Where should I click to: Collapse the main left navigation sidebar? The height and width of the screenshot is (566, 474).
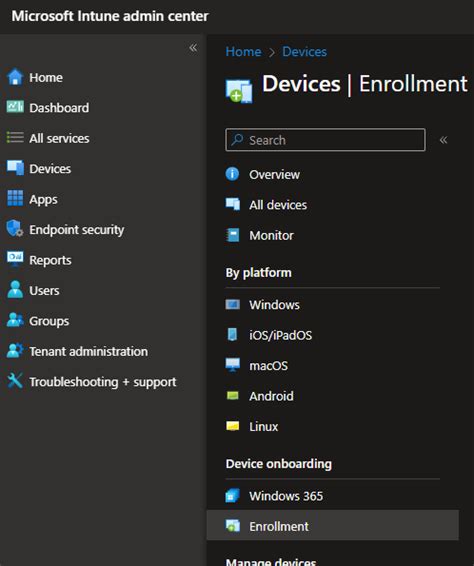pos(193,48)
